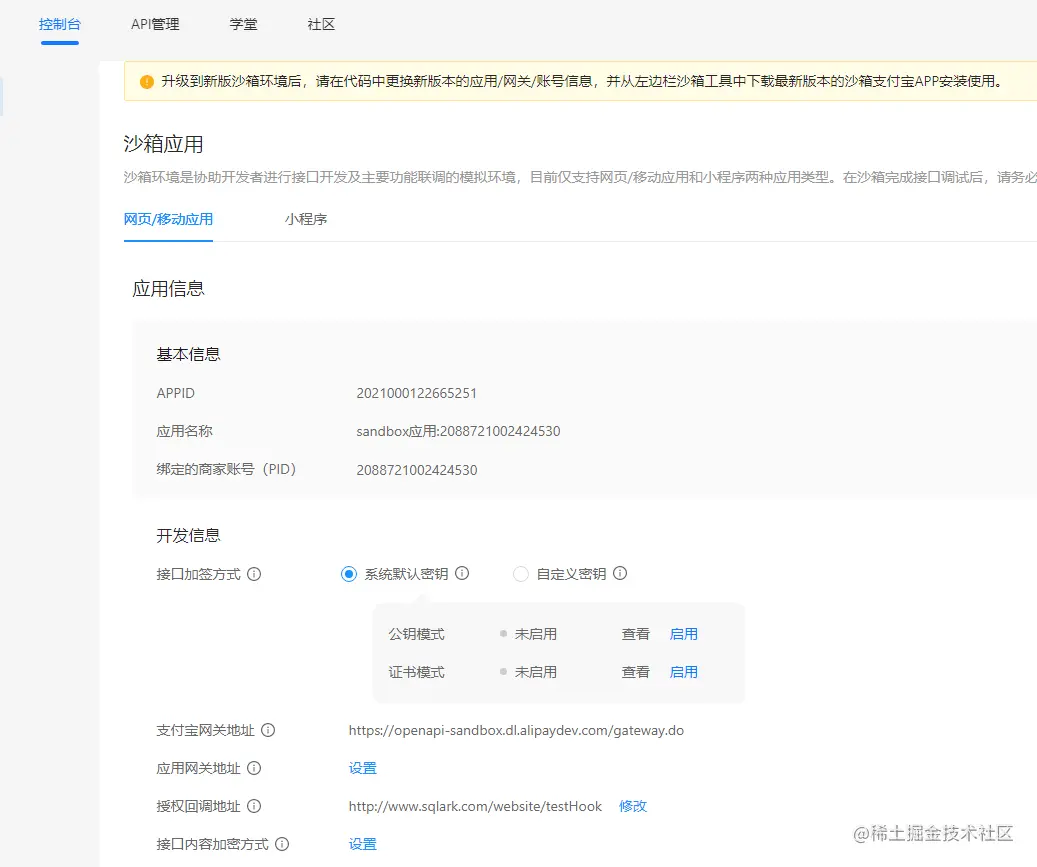Click info icon beside 接口加签方式
The width and height of the screenshot is (1037, 867).
(x=254, y=574)
